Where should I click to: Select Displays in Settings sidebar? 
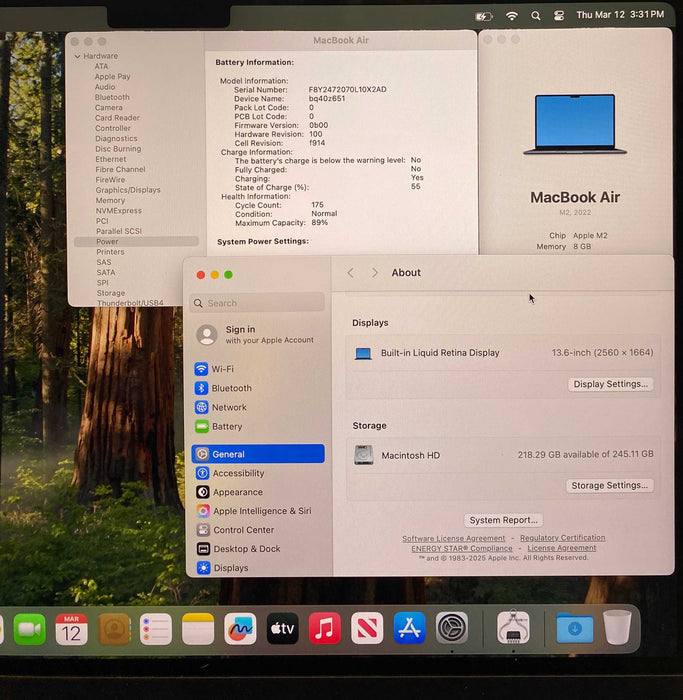coord(258,568)
